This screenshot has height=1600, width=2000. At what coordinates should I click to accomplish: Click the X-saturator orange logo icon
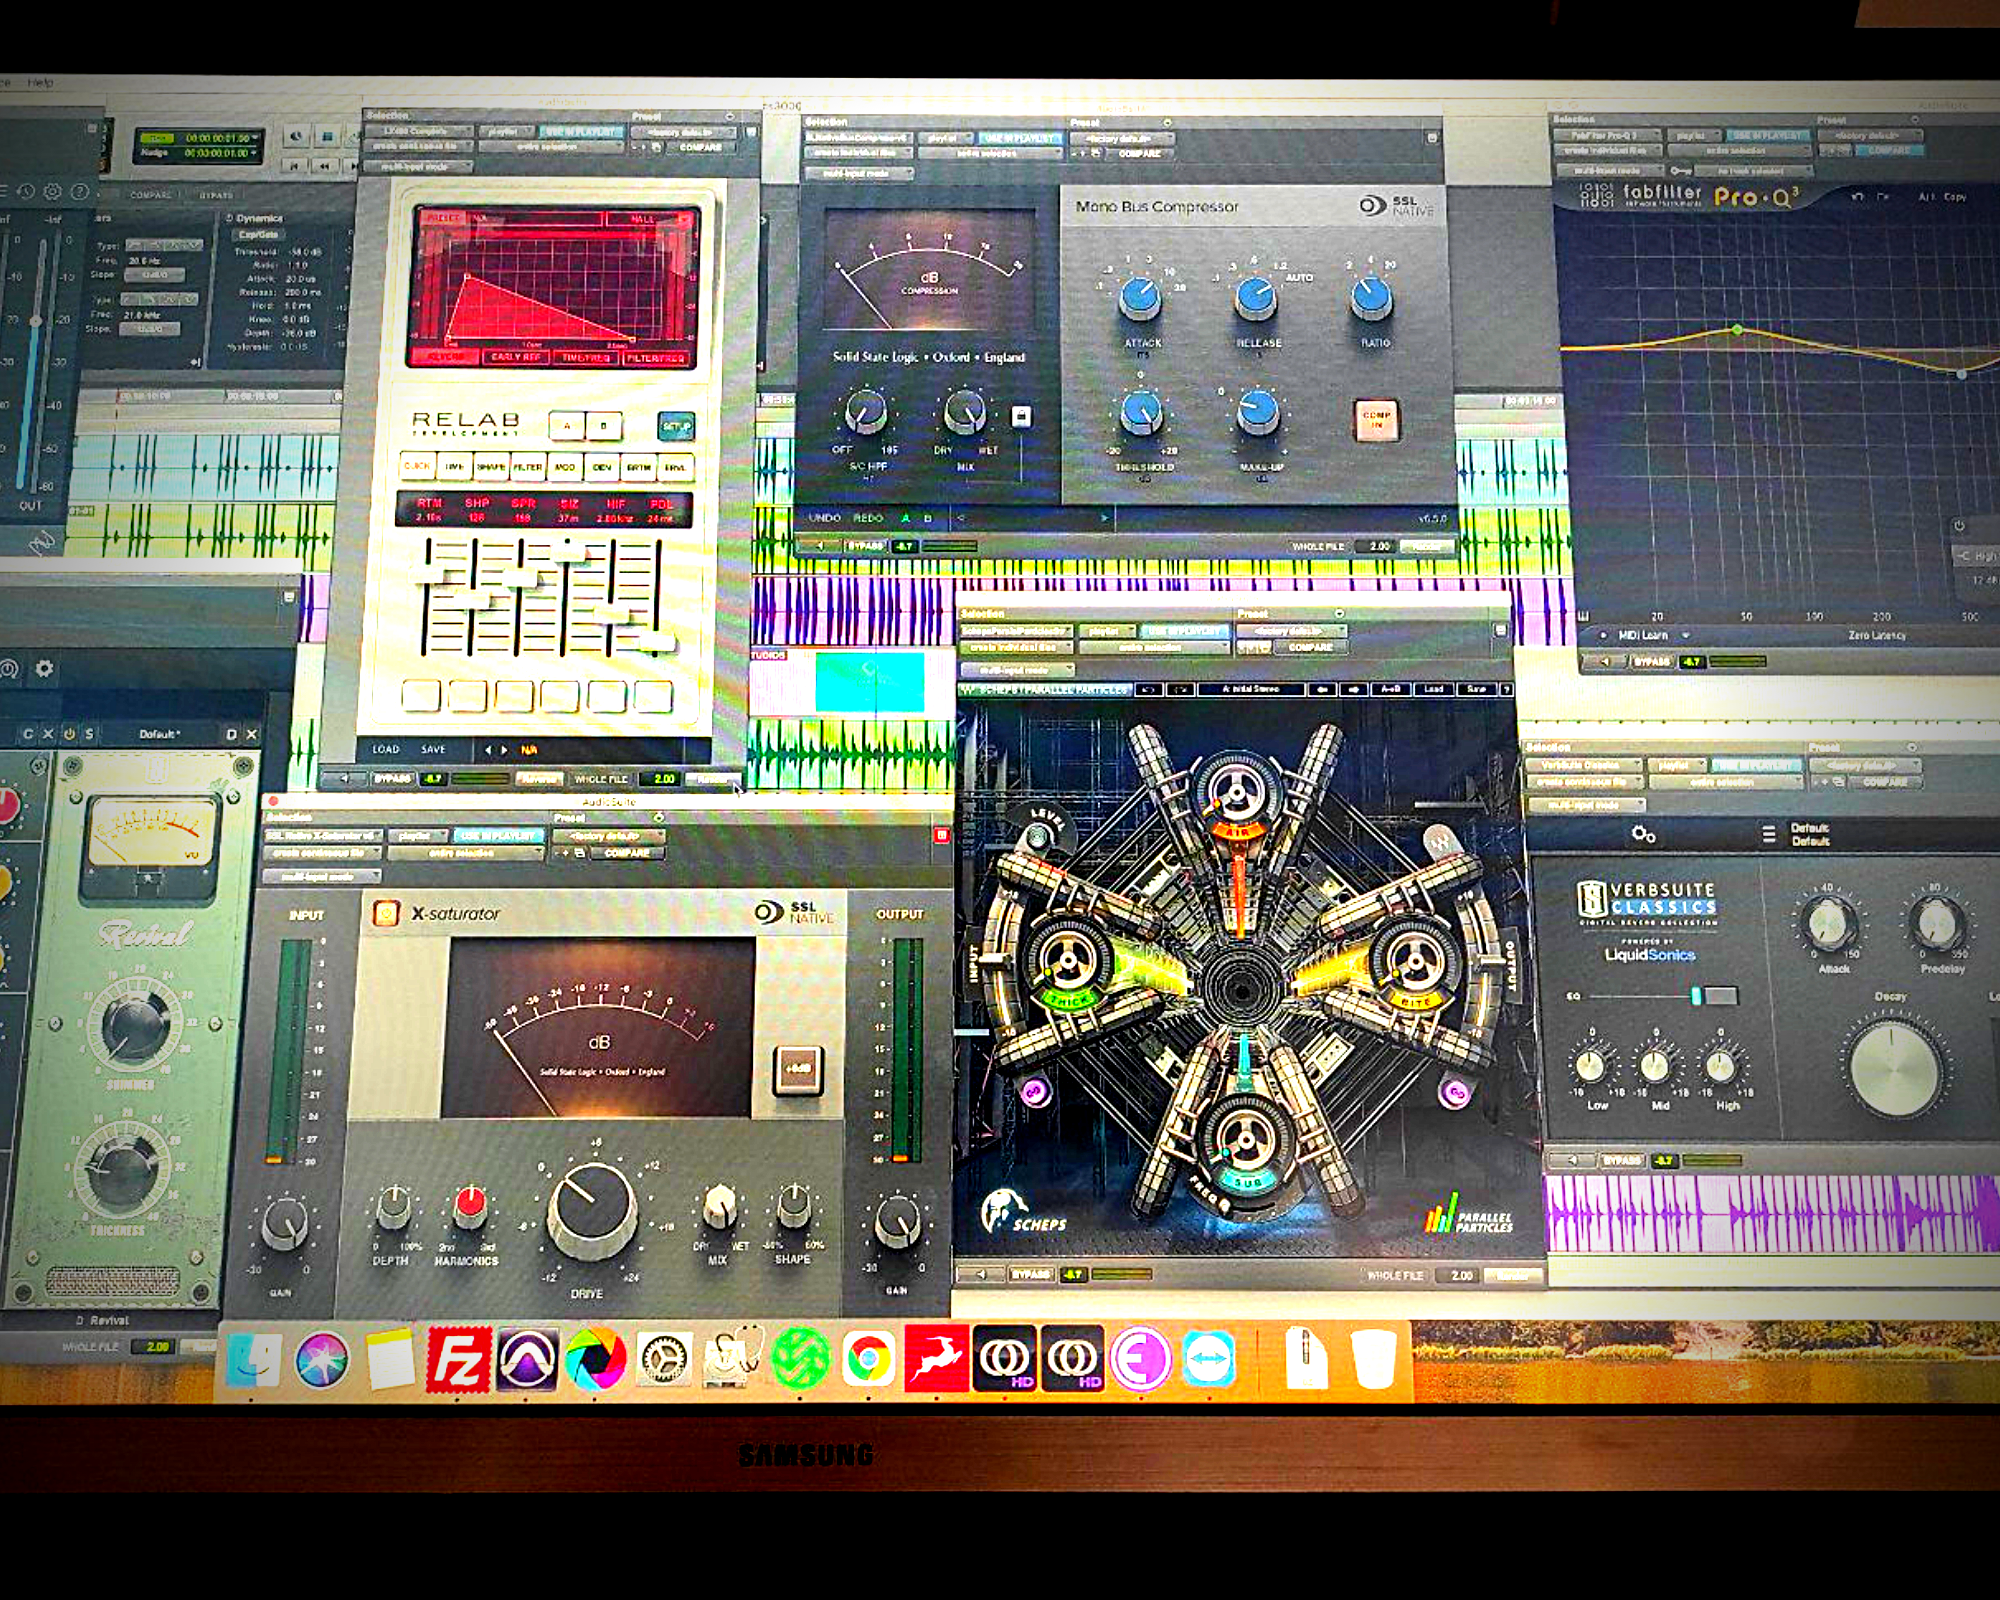pyautogui.click(x=386, y=913)
